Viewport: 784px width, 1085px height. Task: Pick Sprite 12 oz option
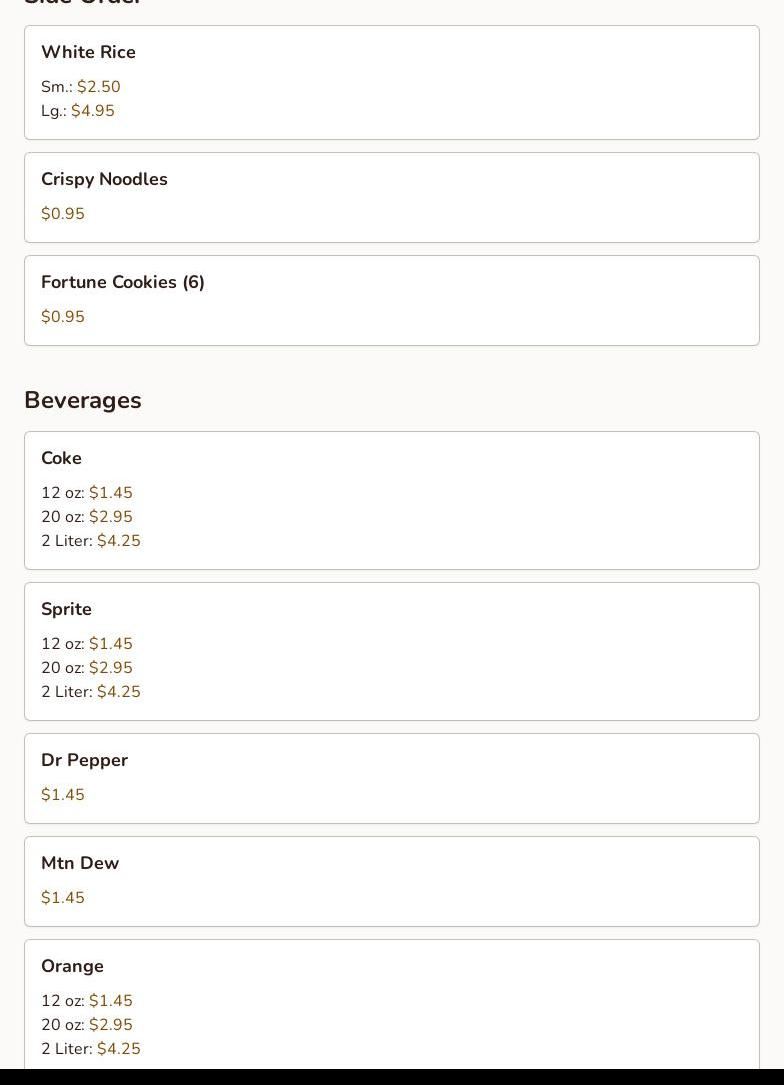pyautogui.click(x=86, y=644)
